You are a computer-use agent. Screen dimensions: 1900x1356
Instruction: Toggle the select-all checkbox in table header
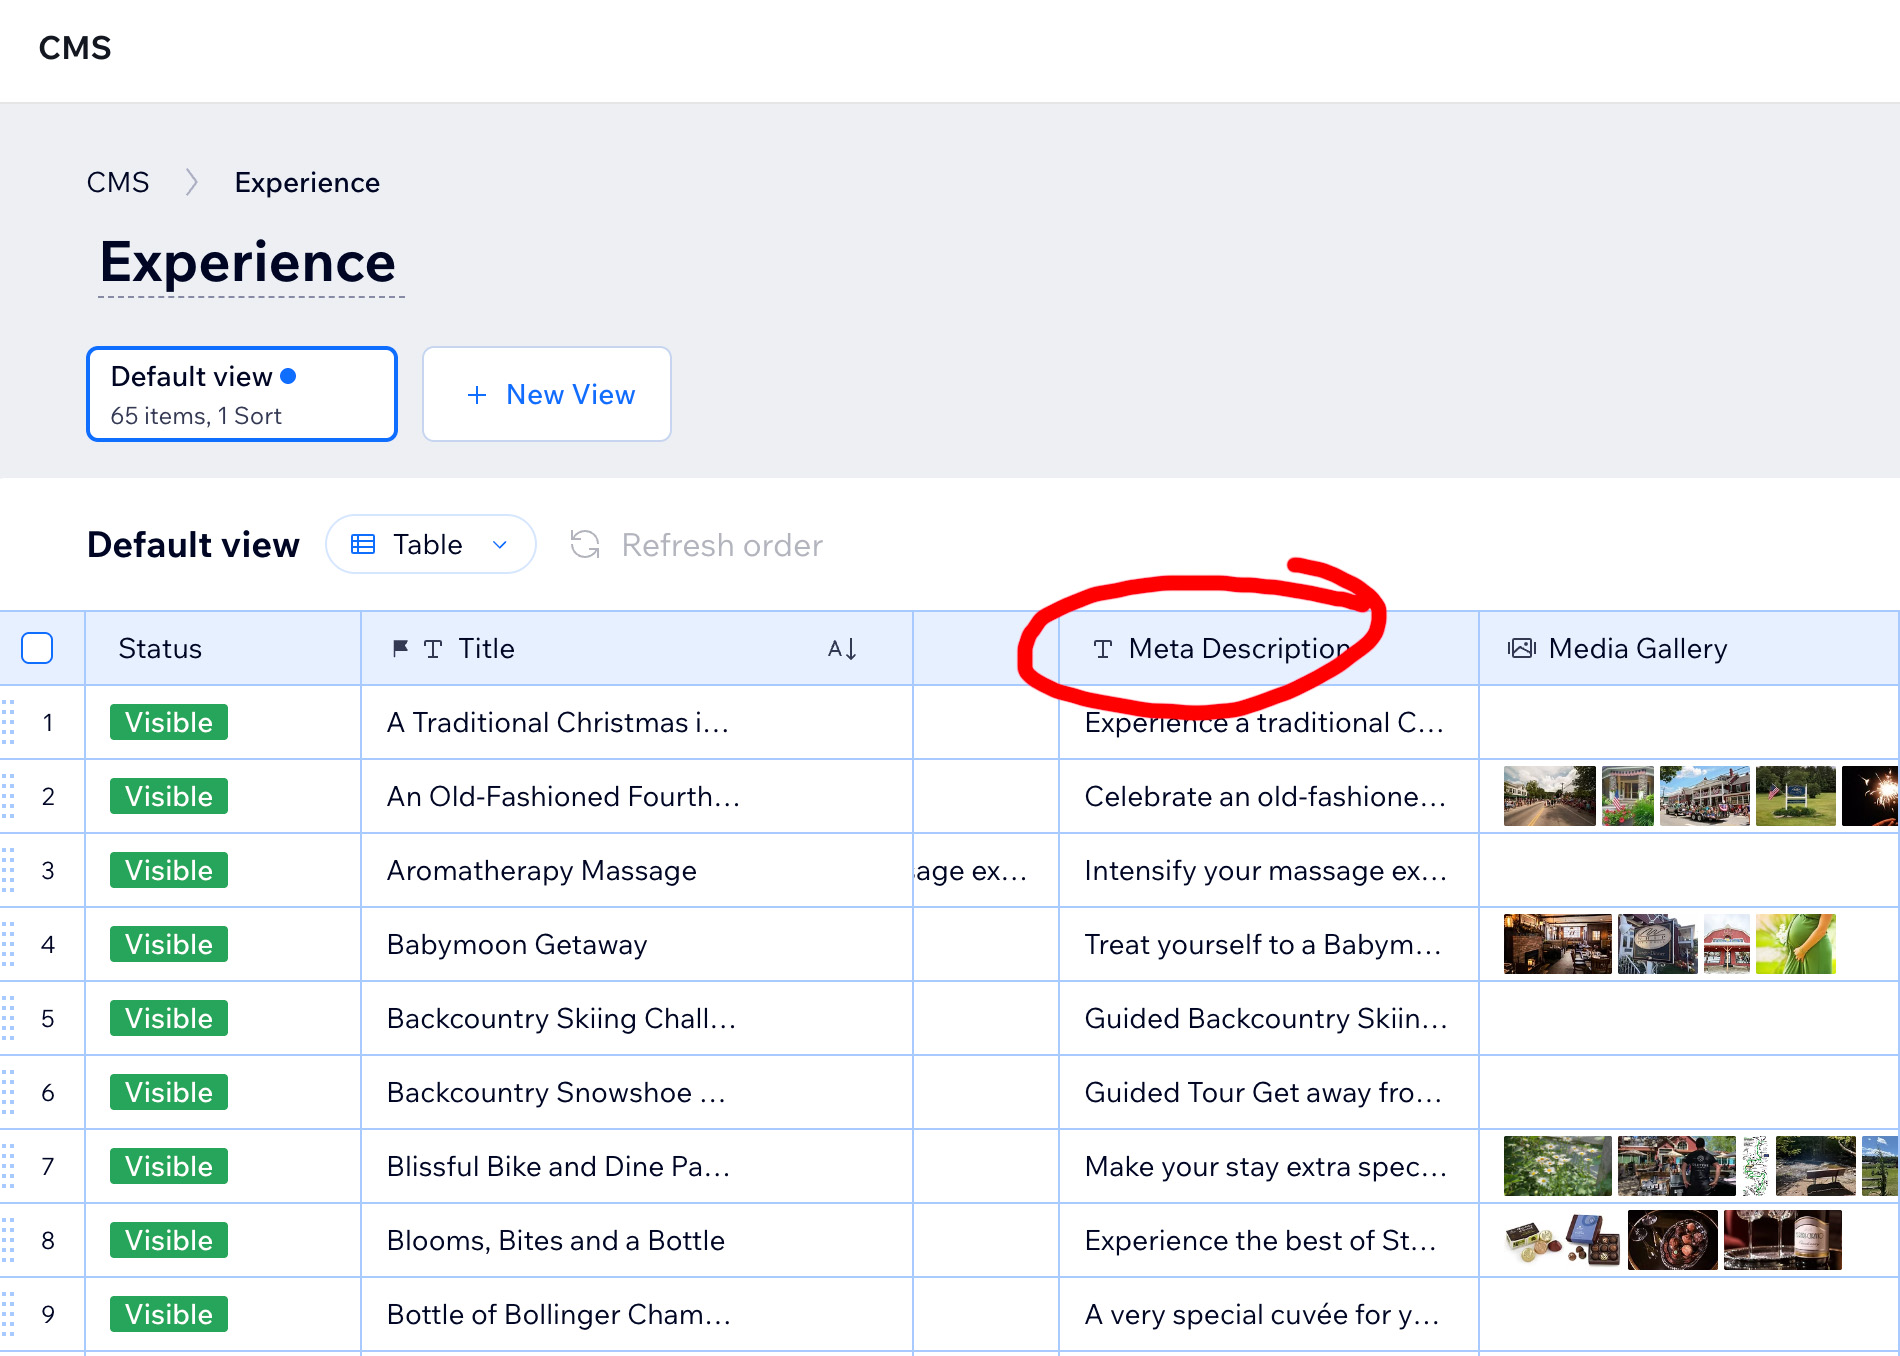coord(37,648)
